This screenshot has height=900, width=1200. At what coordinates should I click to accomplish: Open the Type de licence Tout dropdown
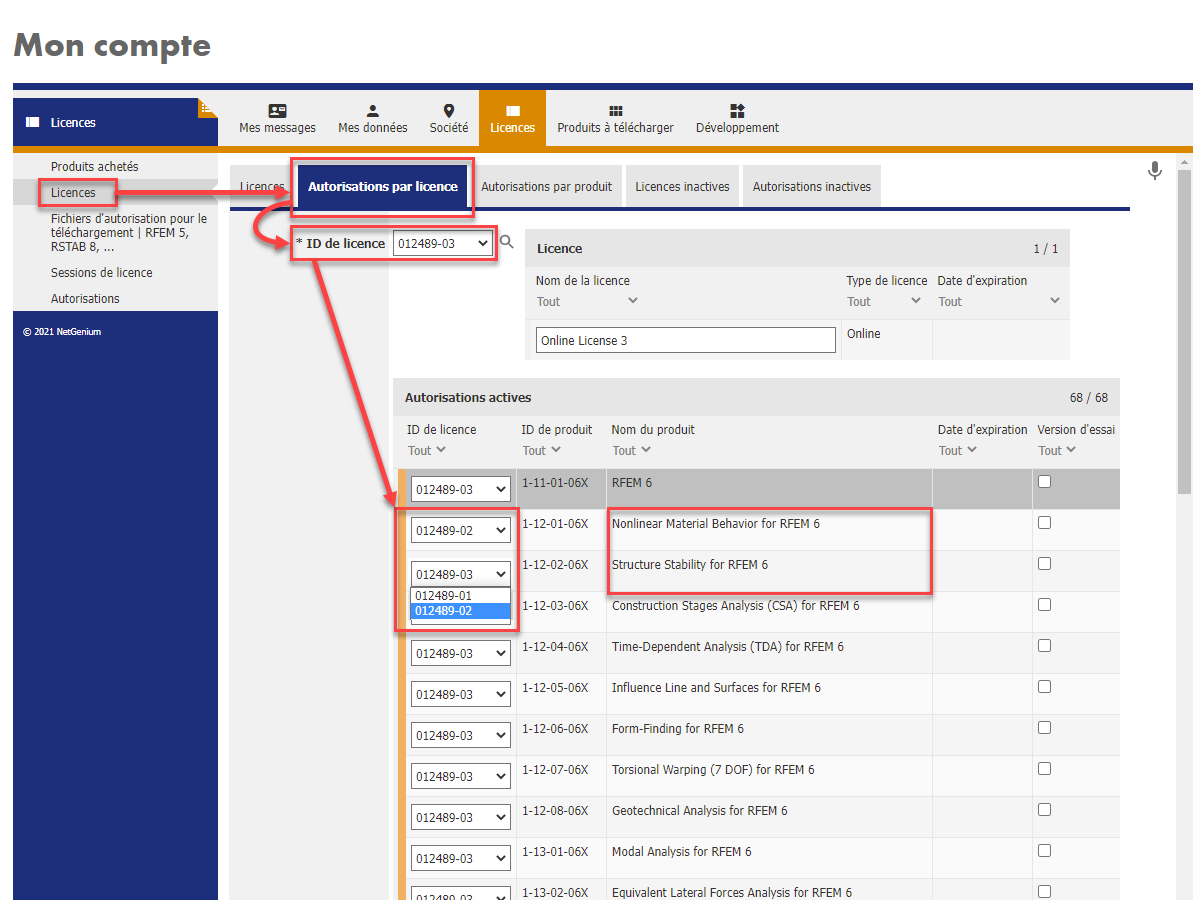point(884,300)
